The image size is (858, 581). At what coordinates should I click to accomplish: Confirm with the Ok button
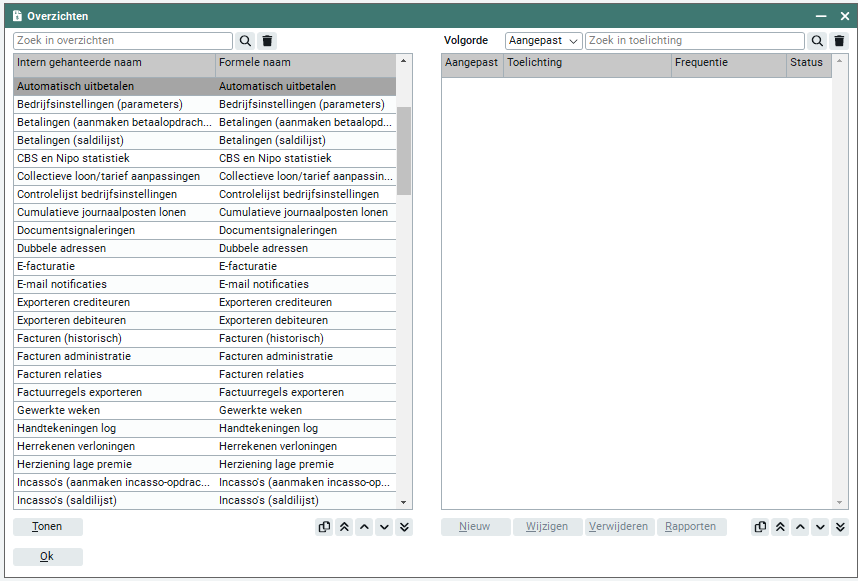click(47, 557)
